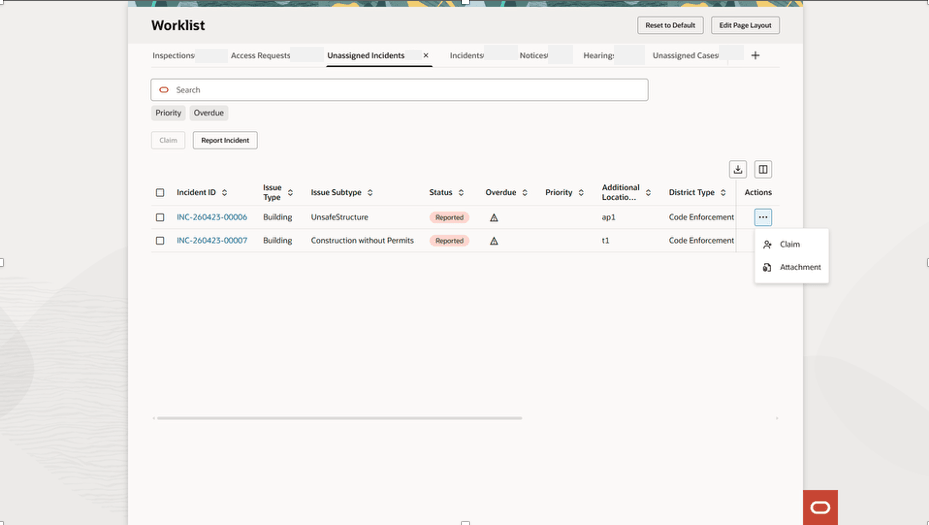Select the Unassigned Incidents tab
Viewport: 929px width, 525px height.
click(366, 55)
